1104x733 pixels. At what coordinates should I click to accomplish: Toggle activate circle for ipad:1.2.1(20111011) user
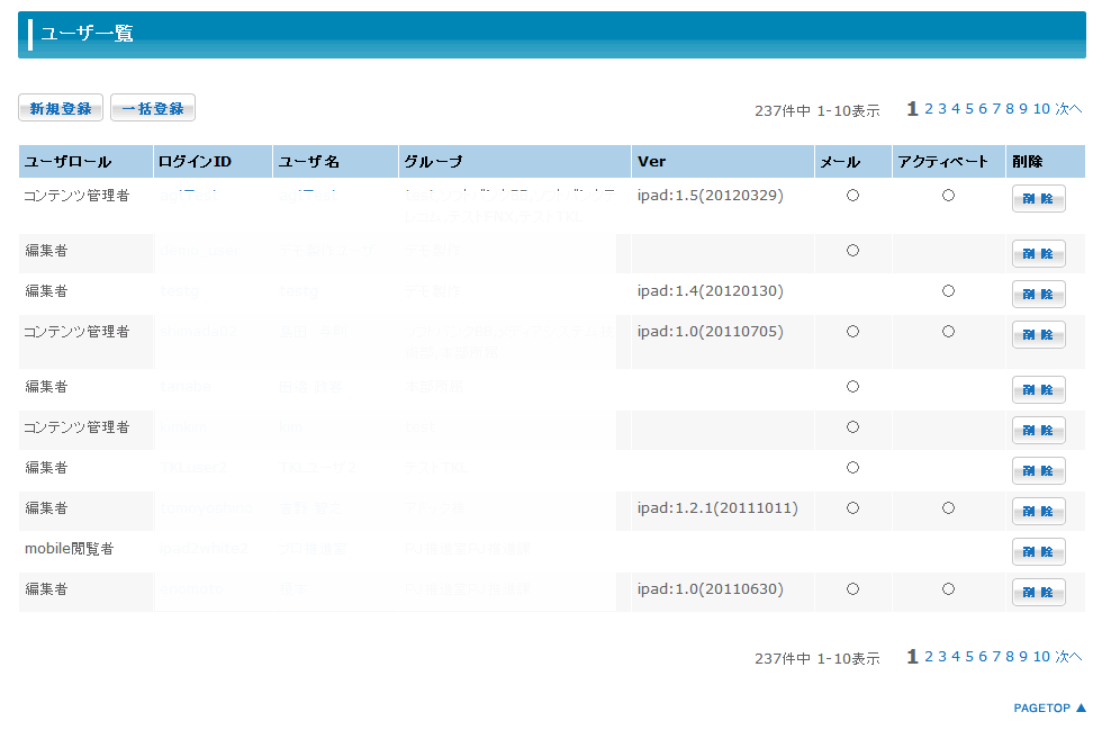(x=948, y=508)
